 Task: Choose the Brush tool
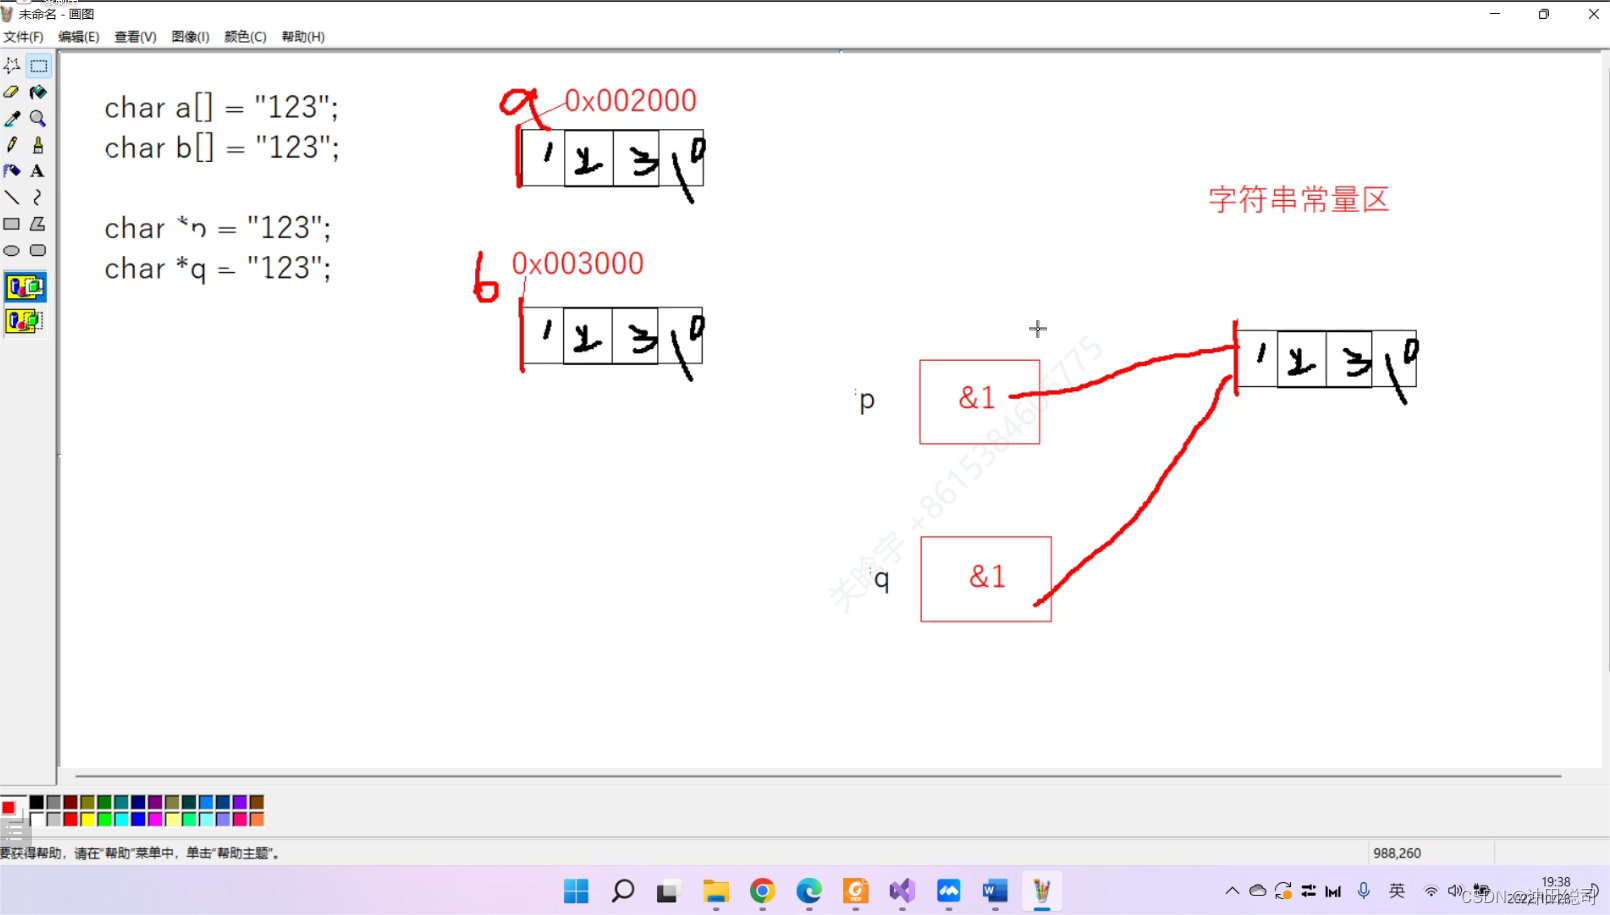[38, 145]
